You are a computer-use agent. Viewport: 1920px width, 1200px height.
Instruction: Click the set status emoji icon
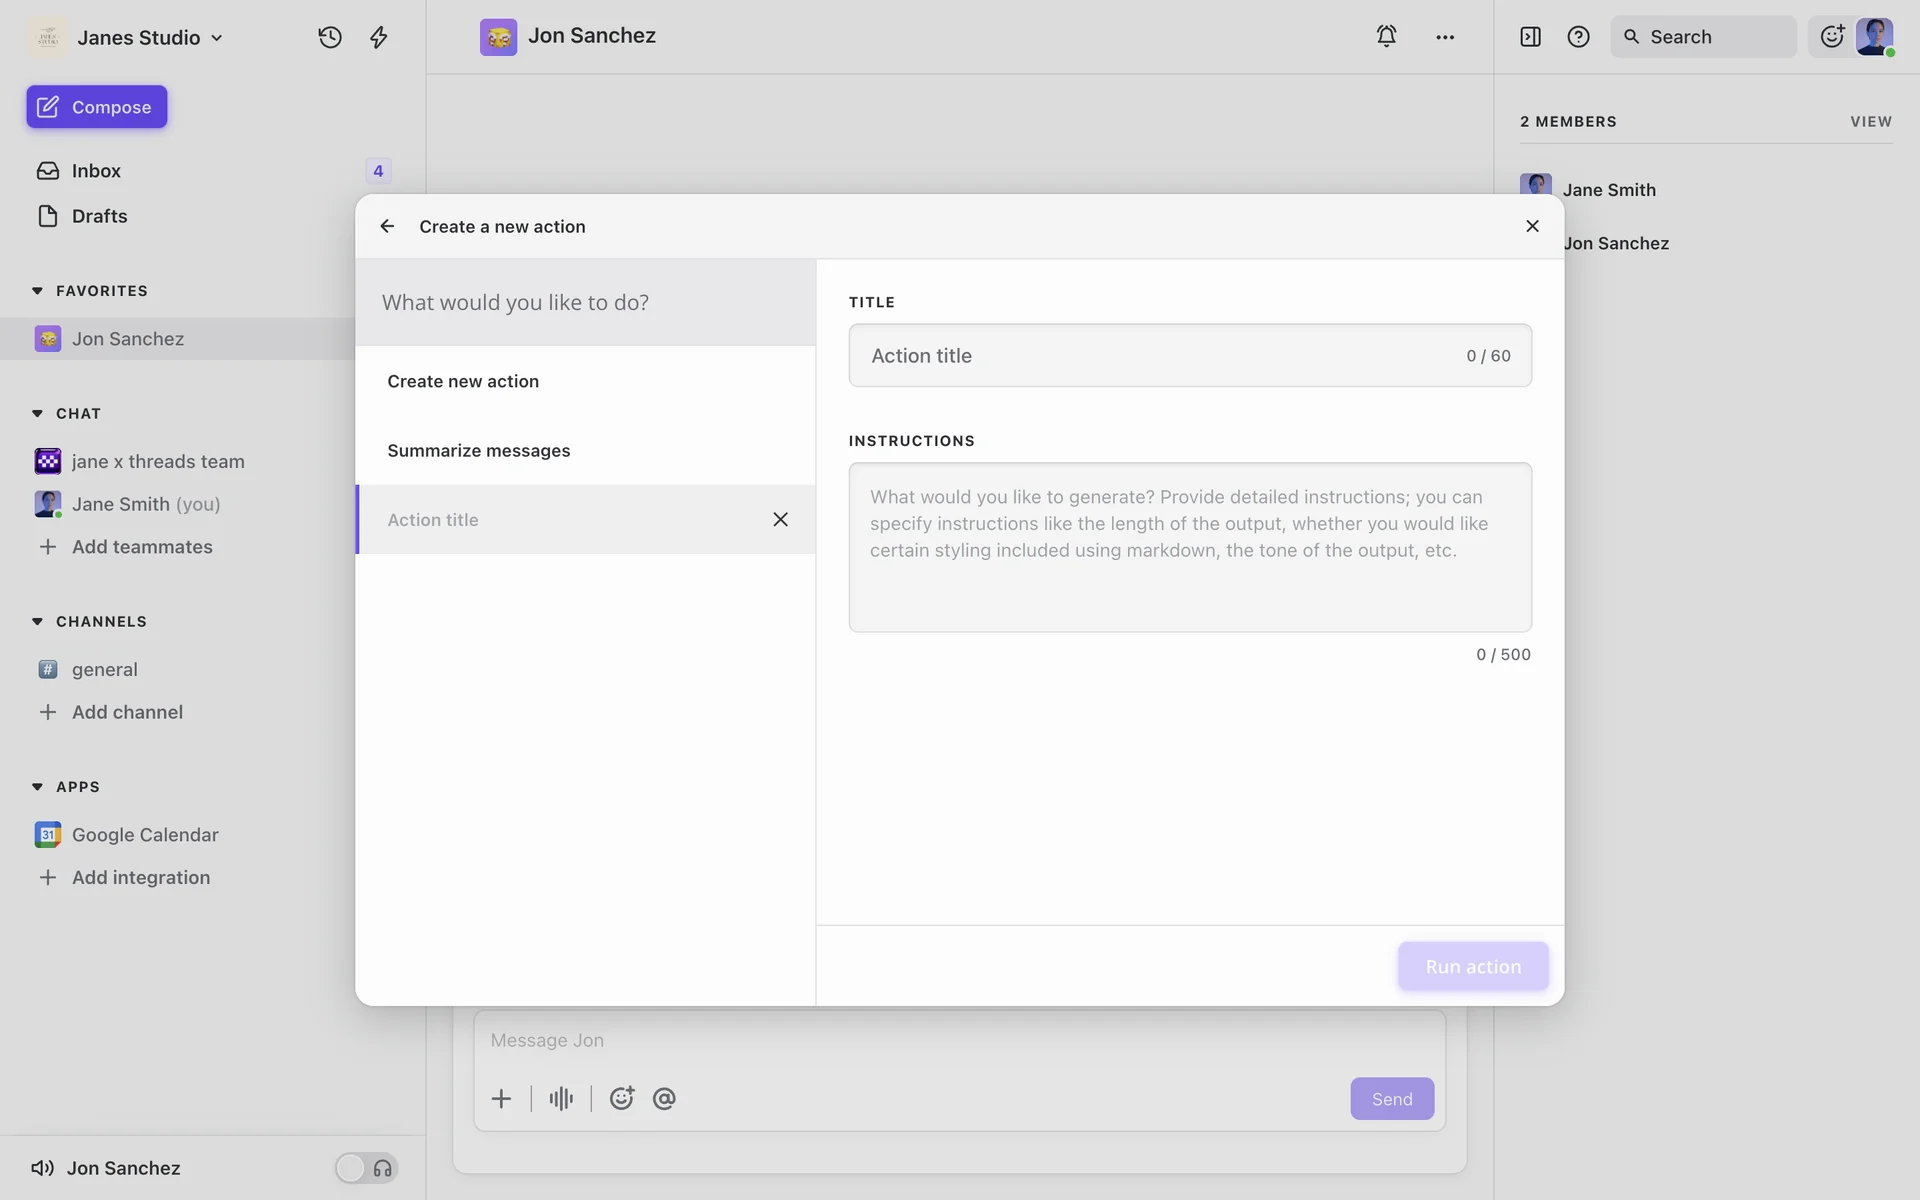[x=1832, y=37]
